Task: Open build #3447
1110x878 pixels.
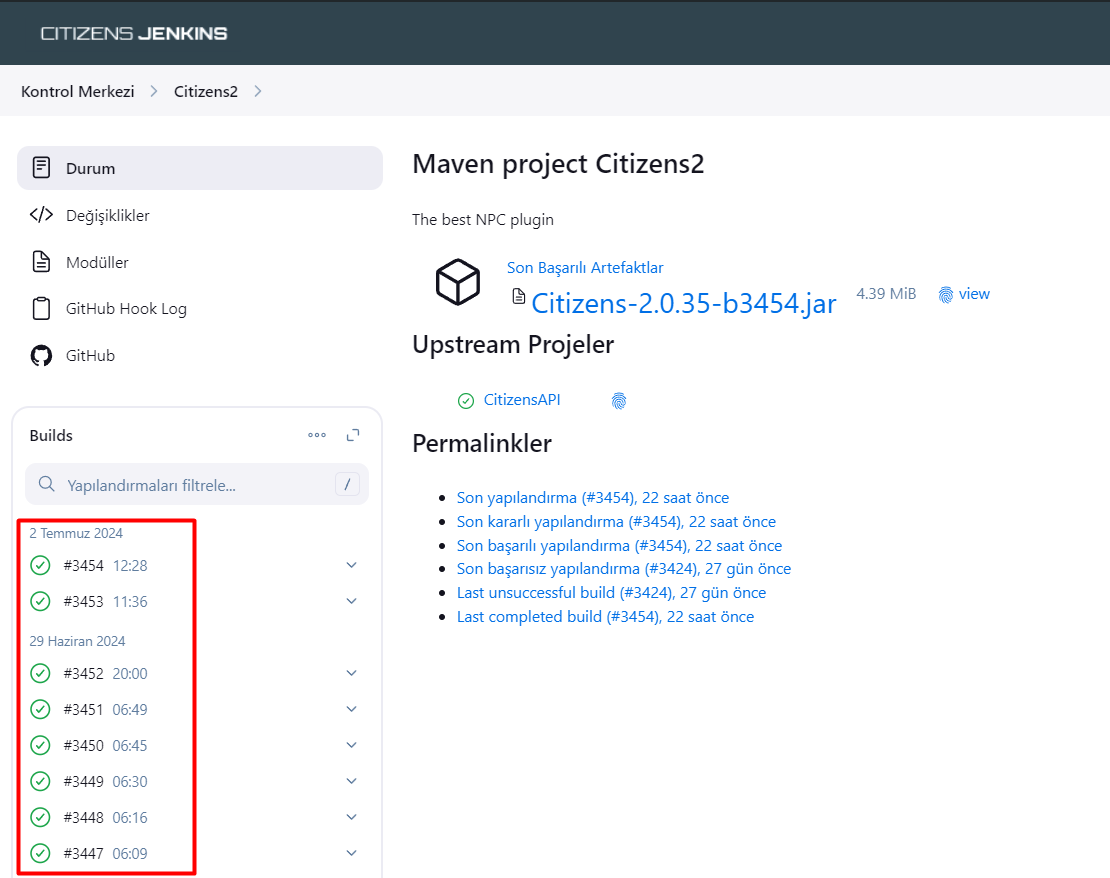Action: pyautogui.click(x=83, y=854)
